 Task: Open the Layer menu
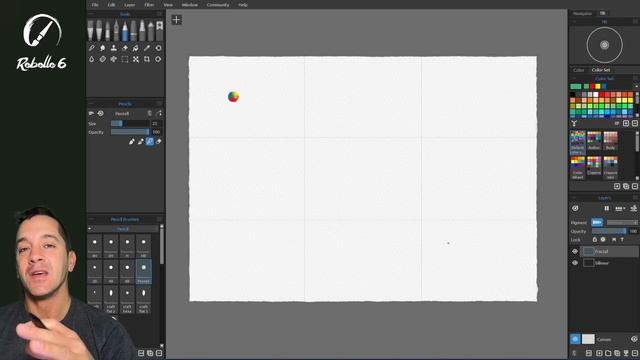(129, 5)
